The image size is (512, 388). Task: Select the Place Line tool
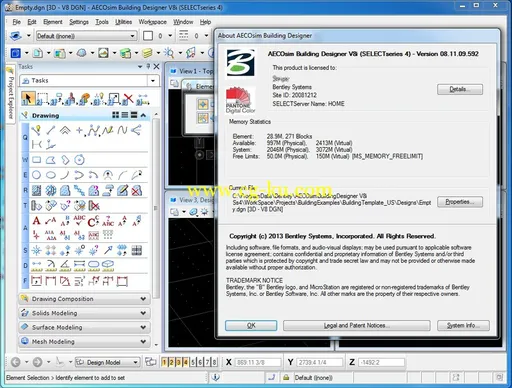pos(51,130)
